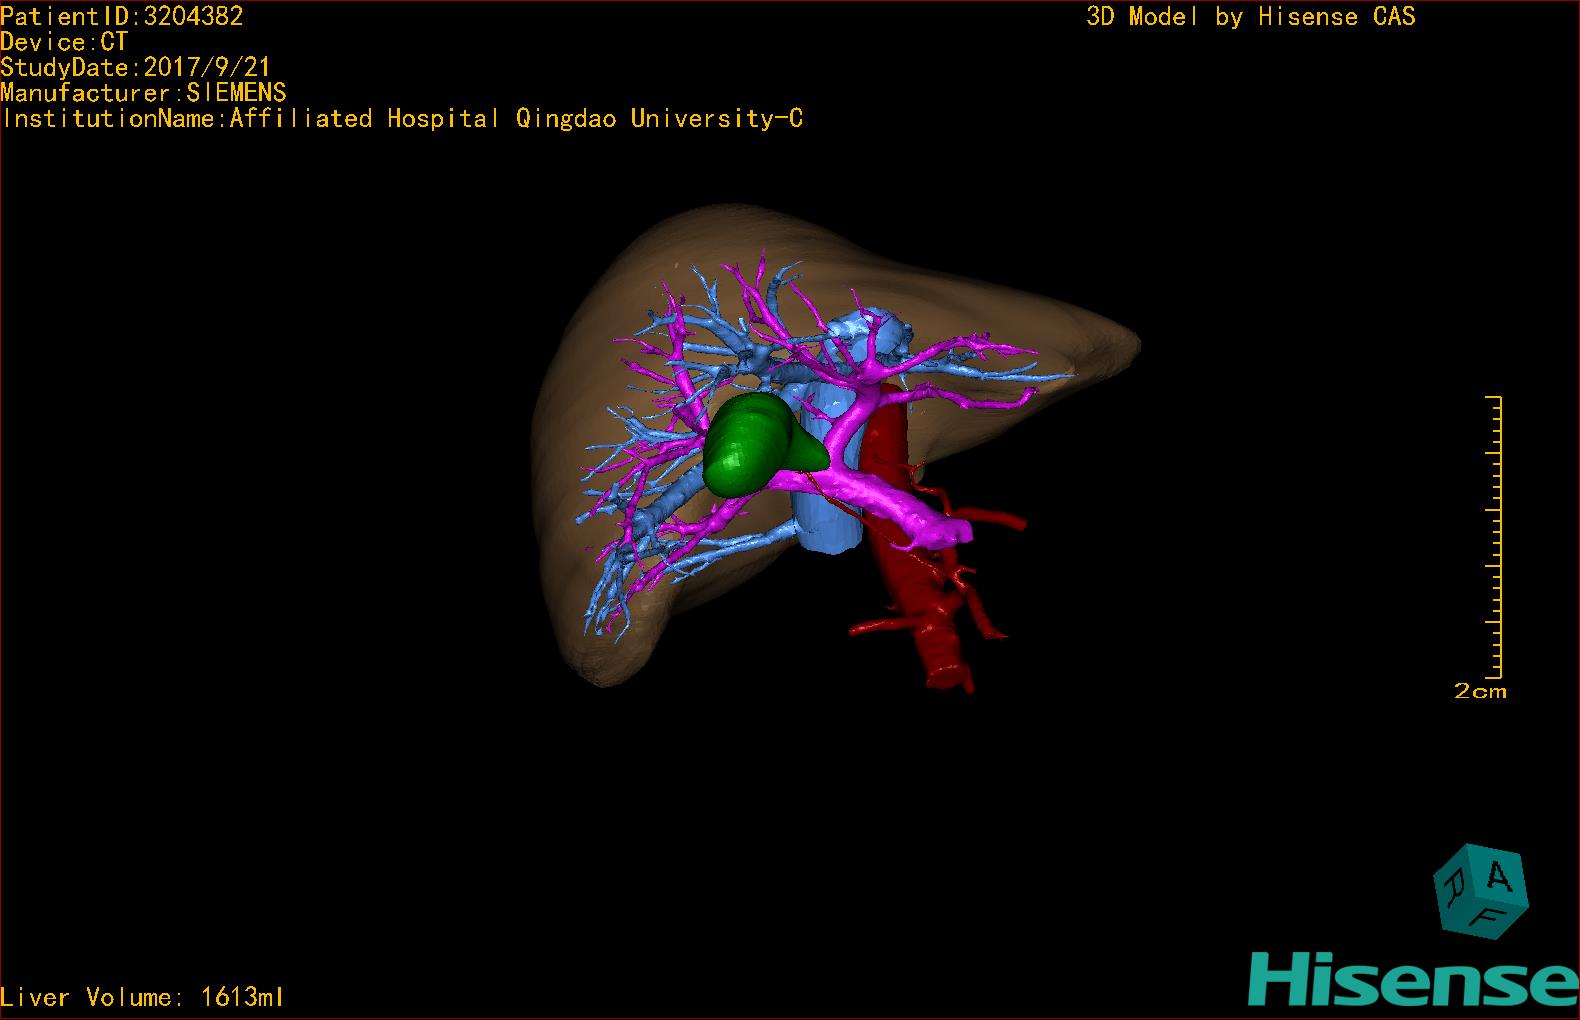The image size is (1580, 1020).
Task: Click the orientation cube widget
Action: point(1481,892)
